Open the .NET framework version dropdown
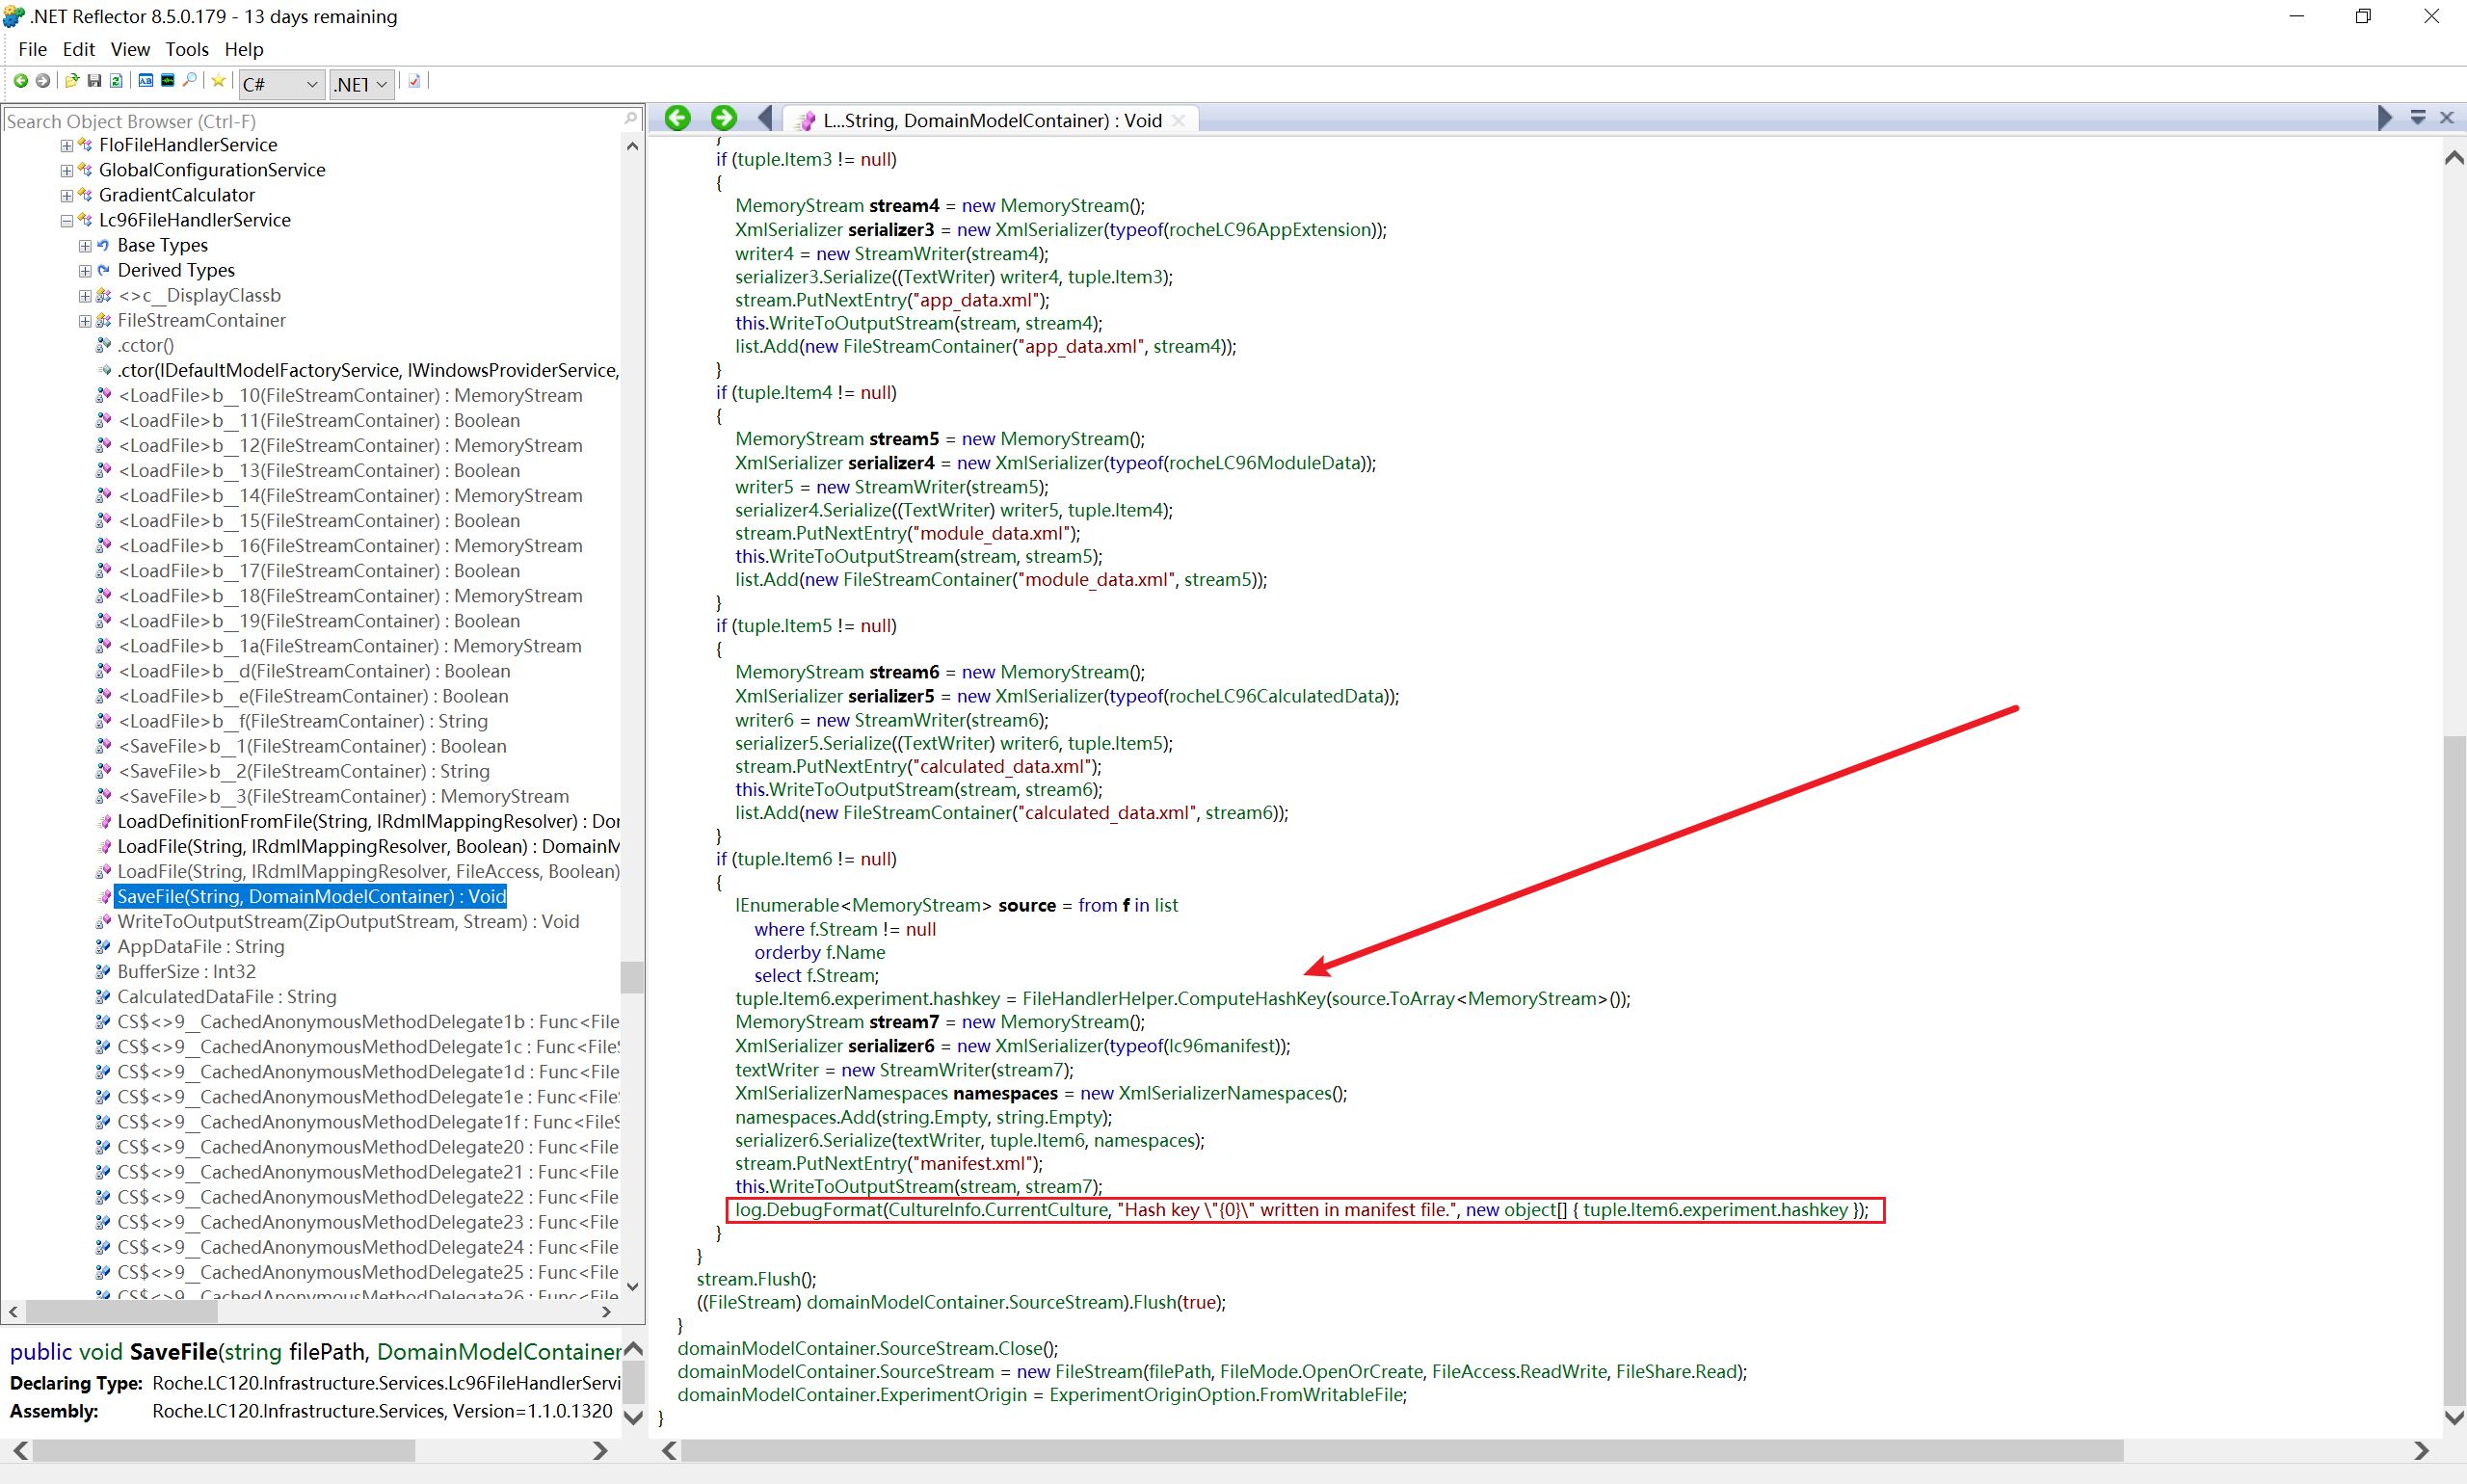2467x1484 pixels. [362, 84]
